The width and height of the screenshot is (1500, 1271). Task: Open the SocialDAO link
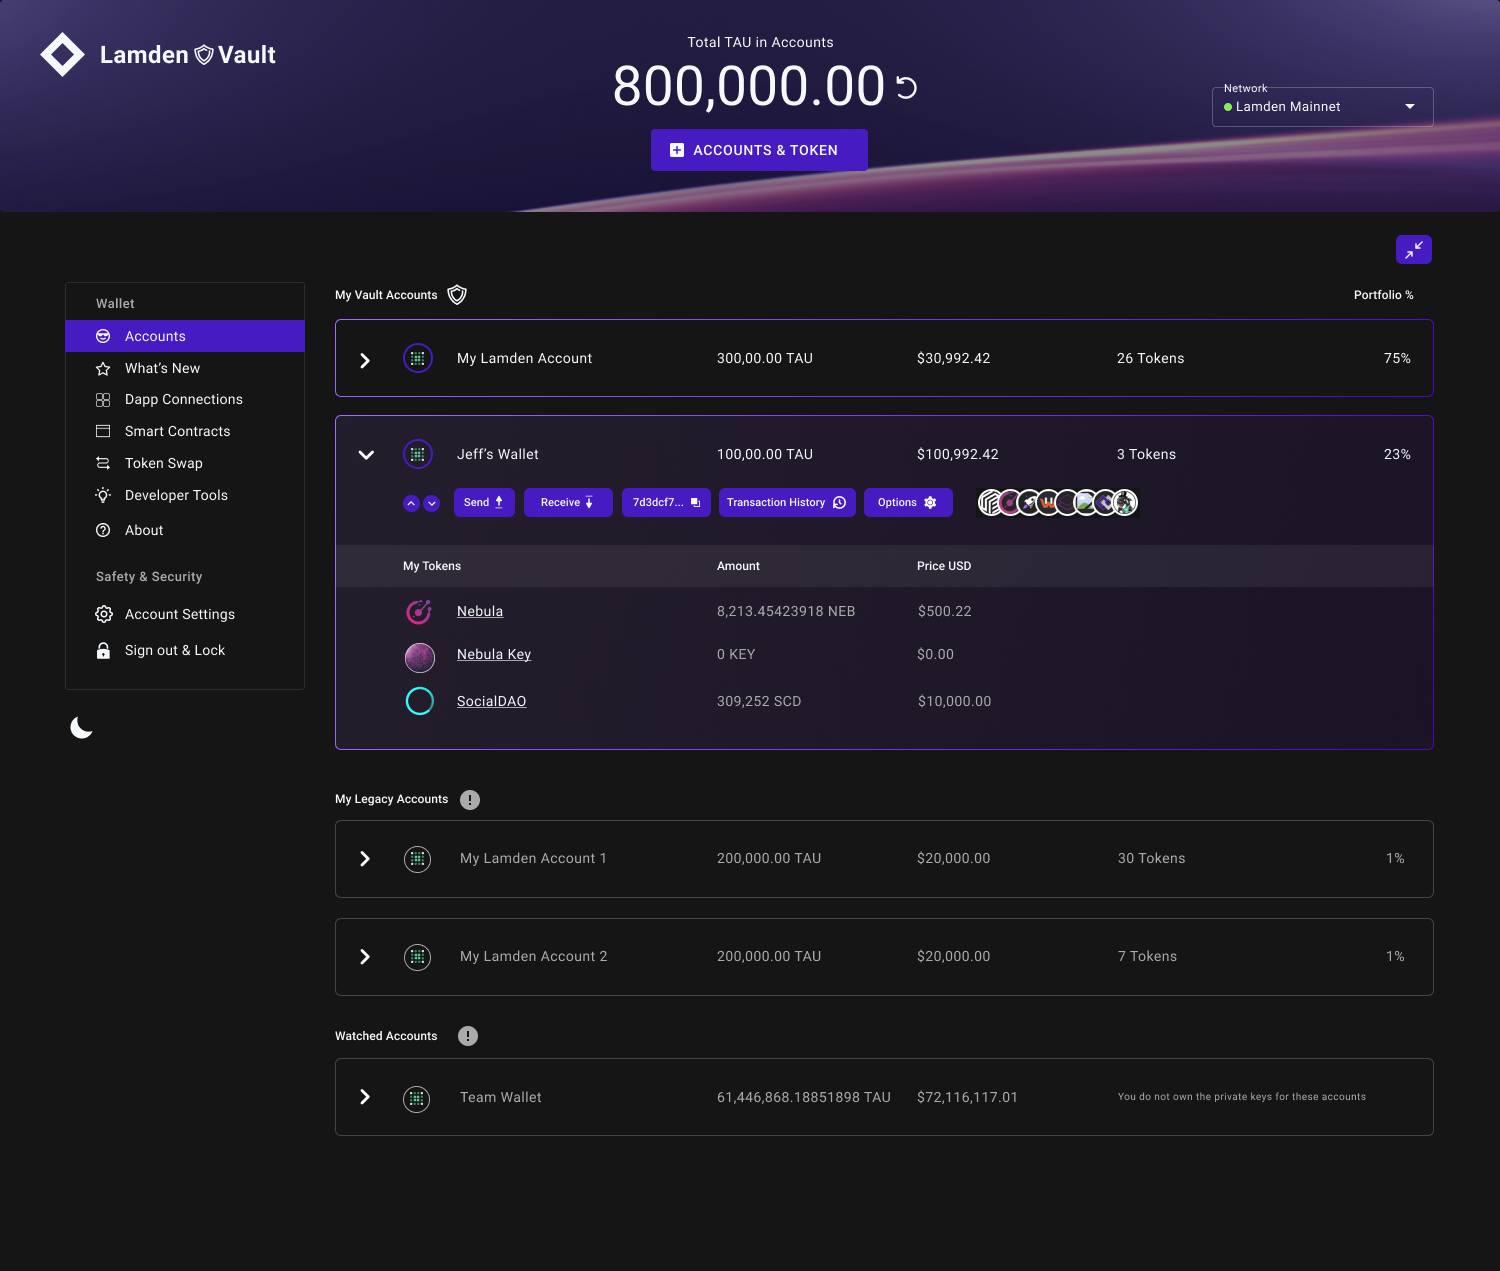(491, 701)
